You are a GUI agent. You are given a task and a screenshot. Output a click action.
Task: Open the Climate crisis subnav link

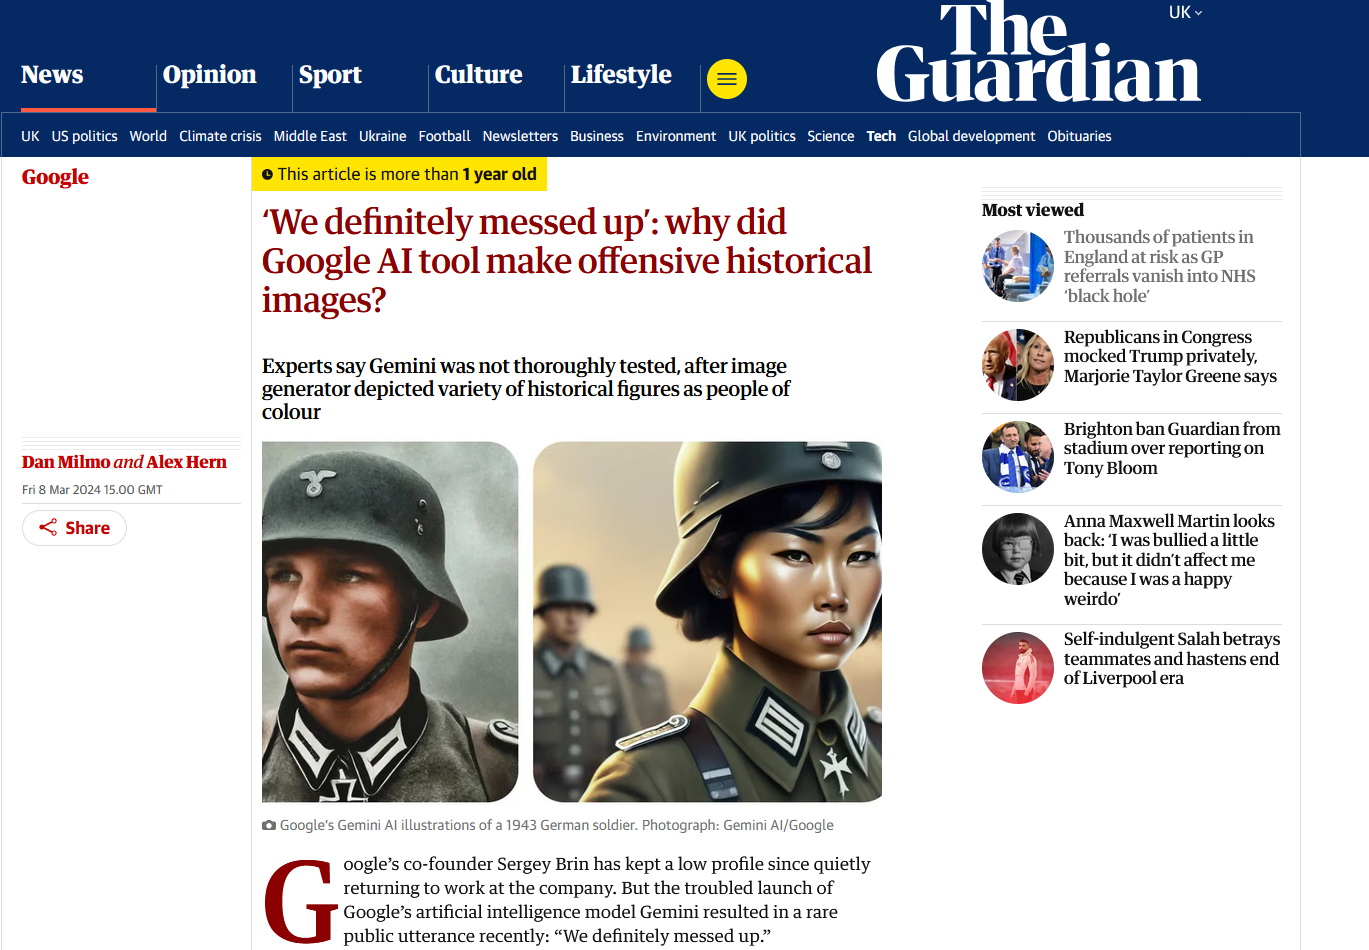pos(220,136)
